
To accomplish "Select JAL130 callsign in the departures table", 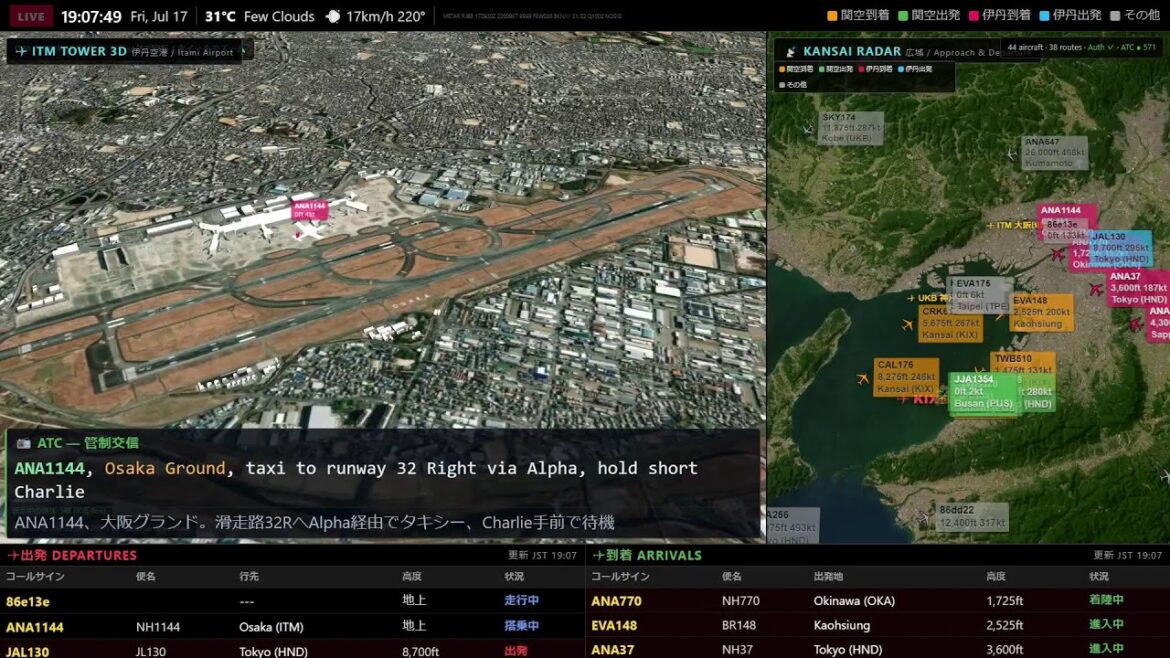I will (x=28, y=651).
